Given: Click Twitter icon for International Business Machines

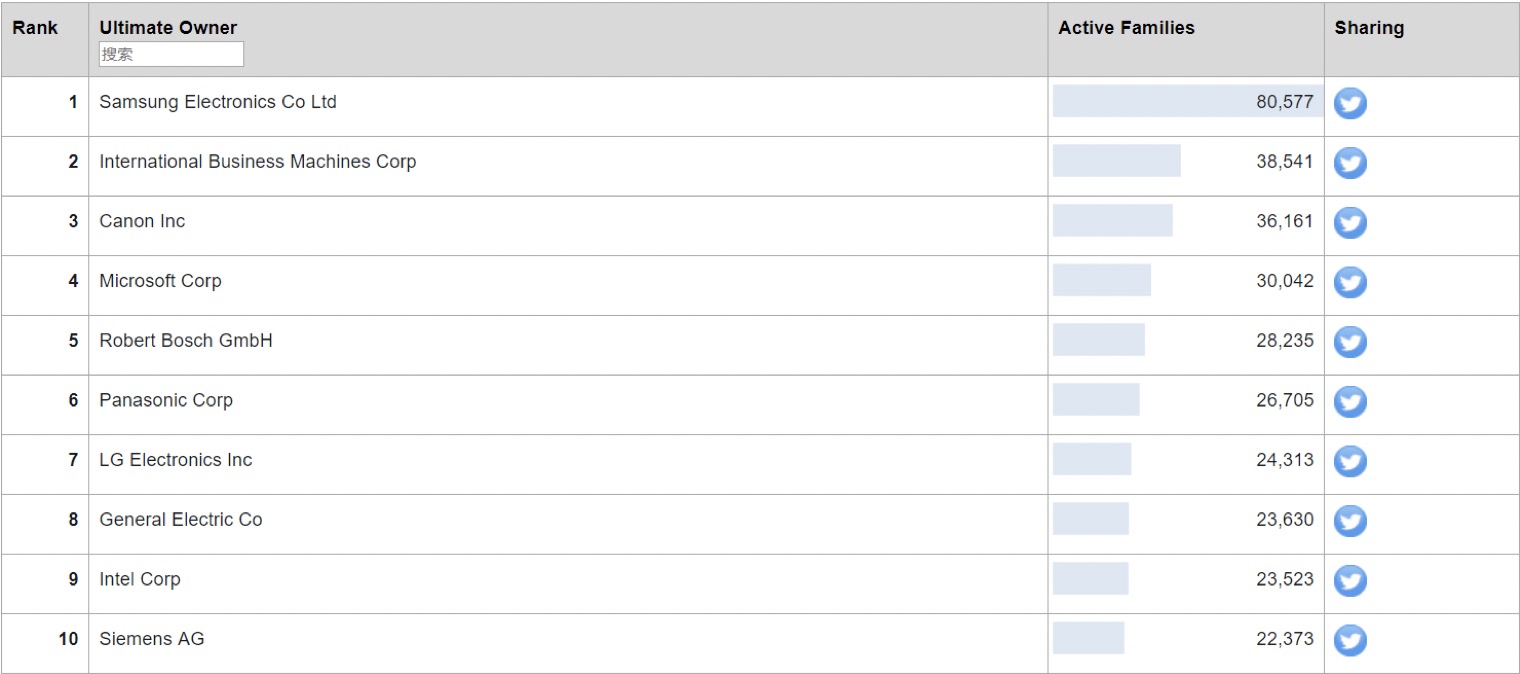Looking at the screenshot, I should 1350,163.
